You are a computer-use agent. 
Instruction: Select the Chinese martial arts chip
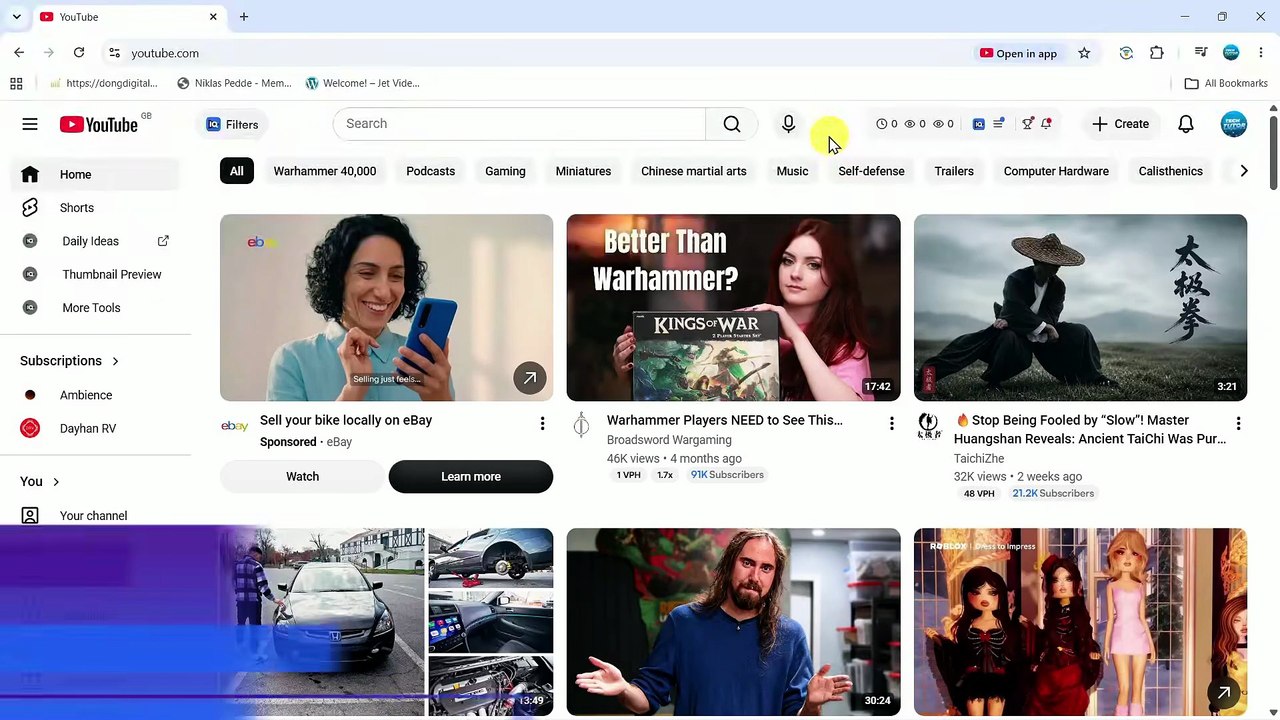(694, 171)
